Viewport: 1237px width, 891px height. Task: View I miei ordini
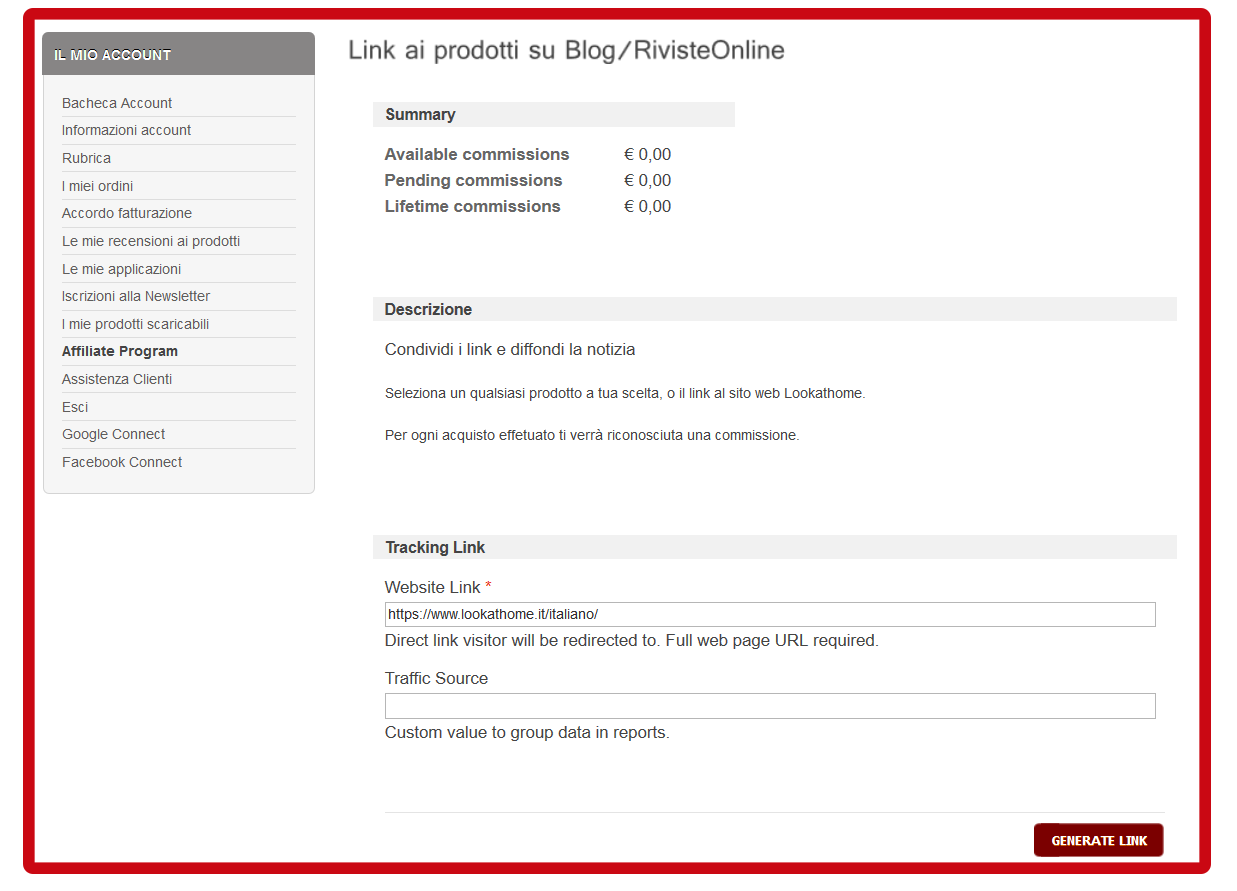pyautogui.click(x=97, y=186)
